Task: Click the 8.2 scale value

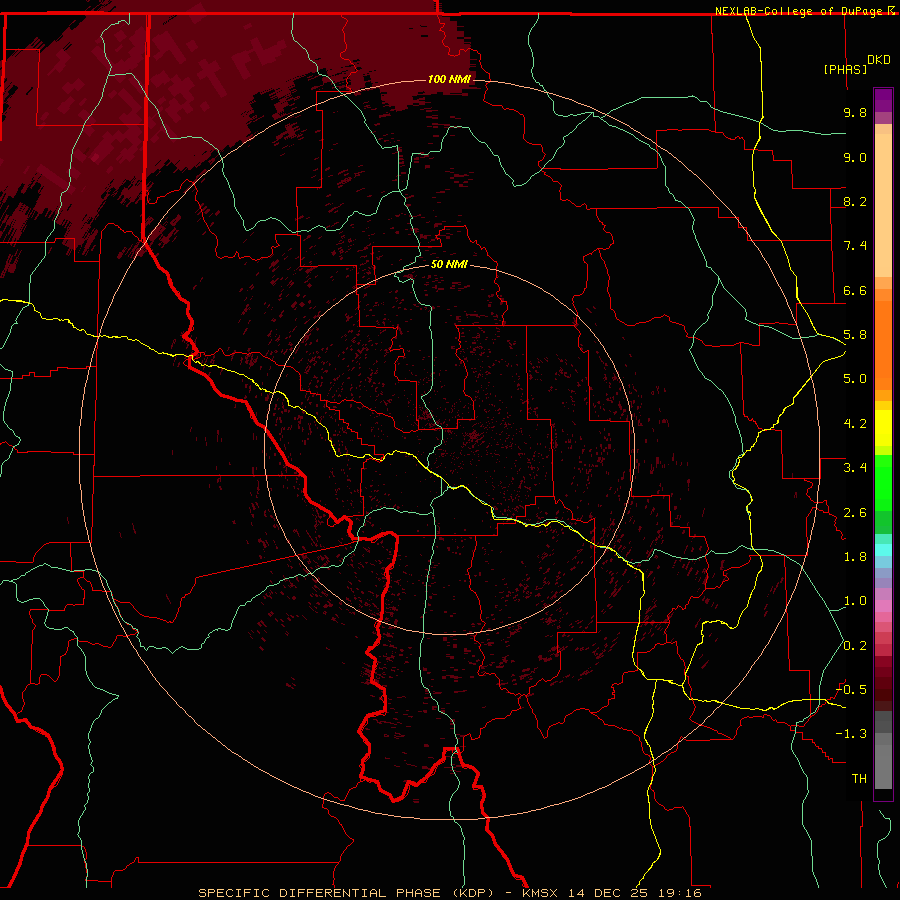Action: click(x=855, y=201)
